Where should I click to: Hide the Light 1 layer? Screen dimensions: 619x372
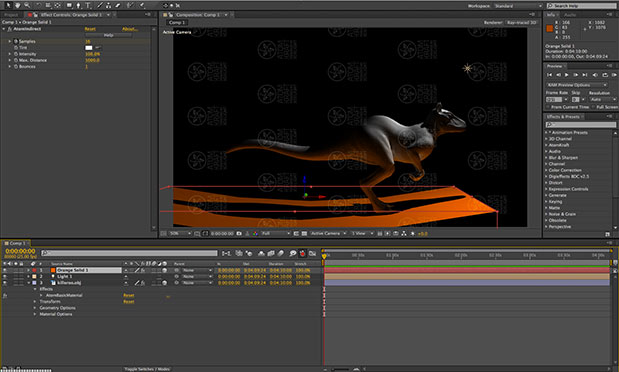point(5,276)
